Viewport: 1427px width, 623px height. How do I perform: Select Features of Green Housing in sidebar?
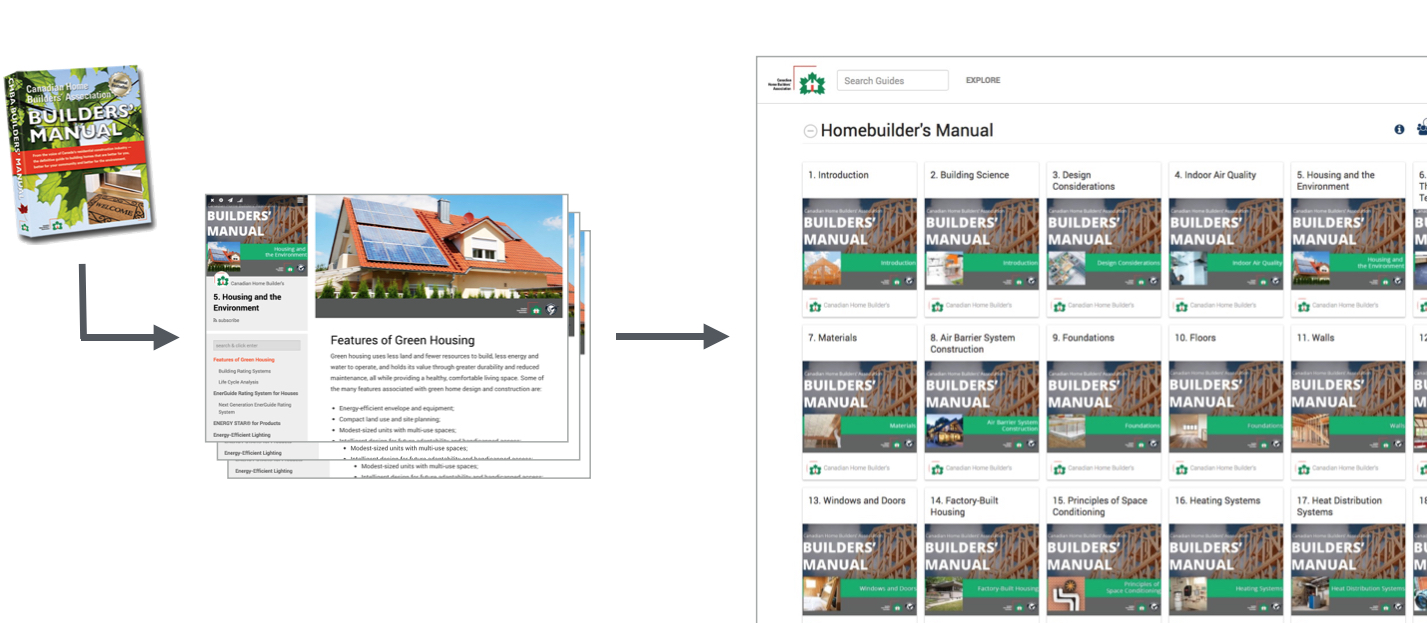pyautogui.click(x=244, y=360)
